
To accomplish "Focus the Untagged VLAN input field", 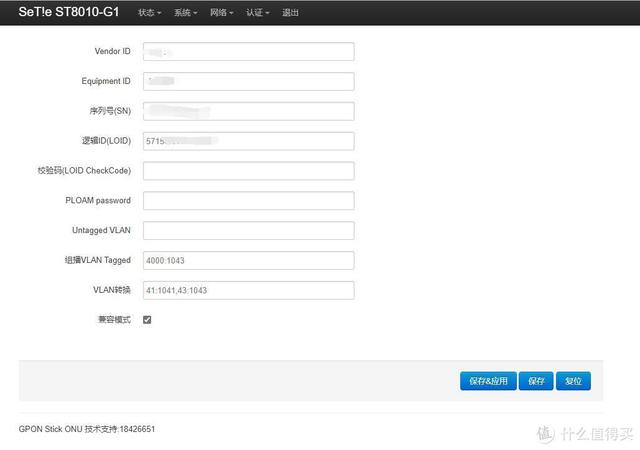I will point(249,230).
